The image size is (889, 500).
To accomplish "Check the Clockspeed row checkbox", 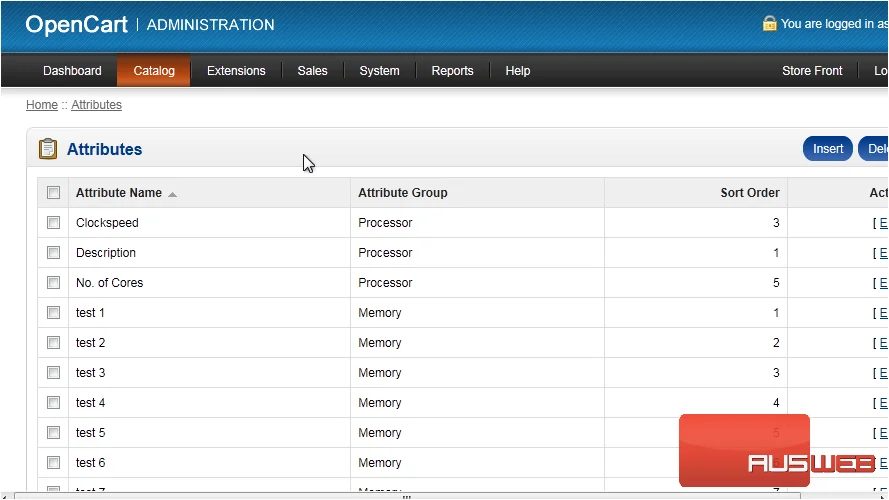I will point(53,223).
